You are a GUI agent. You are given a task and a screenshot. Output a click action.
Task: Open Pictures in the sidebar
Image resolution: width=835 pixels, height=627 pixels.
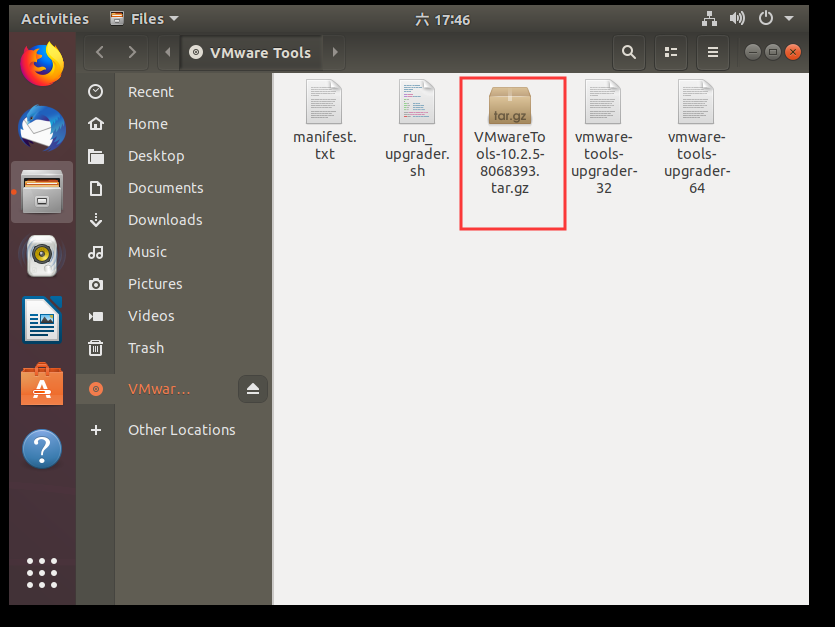(x=174, y=283)
